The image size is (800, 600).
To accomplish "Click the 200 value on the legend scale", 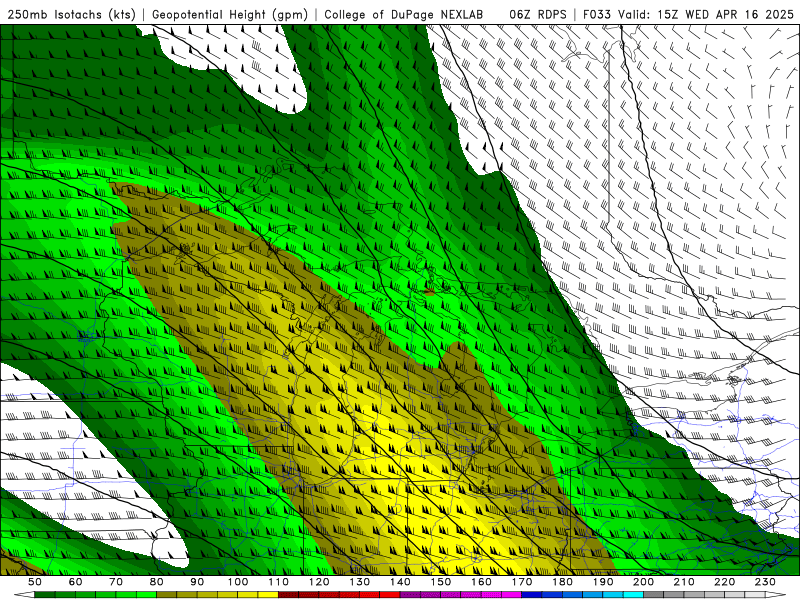I will point(643,582).
